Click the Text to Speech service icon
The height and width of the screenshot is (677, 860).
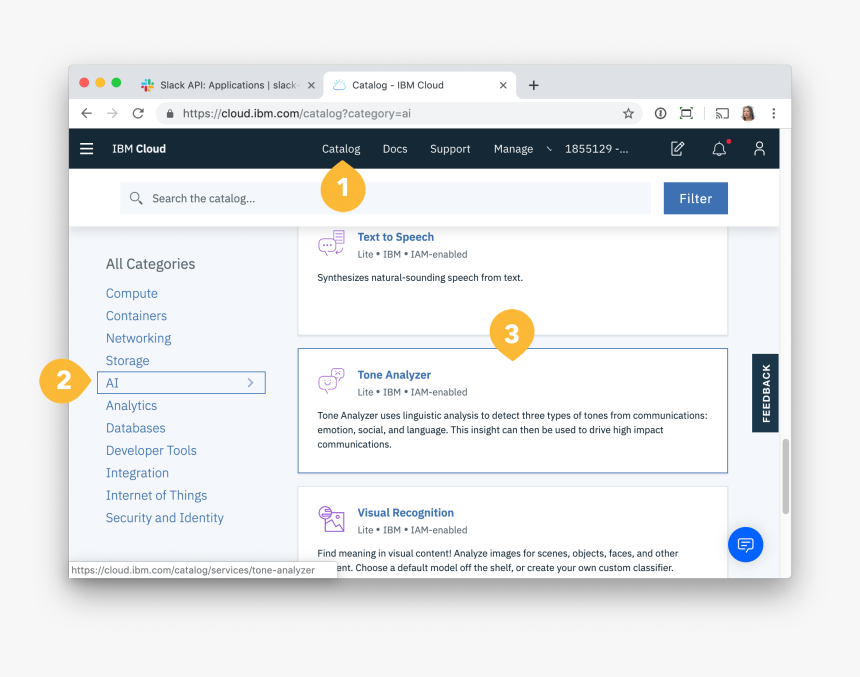pos(331,243)
